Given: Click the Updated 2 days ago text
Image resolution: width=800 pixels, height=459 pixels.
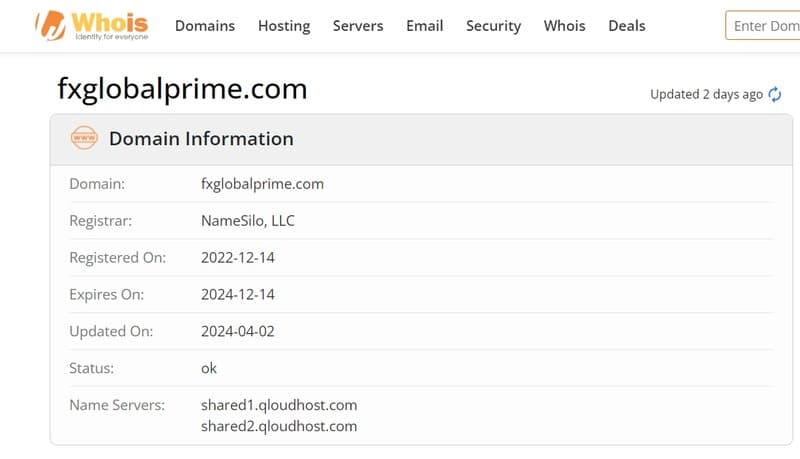Looking at the screenshot, I should [x=706, y=94].
